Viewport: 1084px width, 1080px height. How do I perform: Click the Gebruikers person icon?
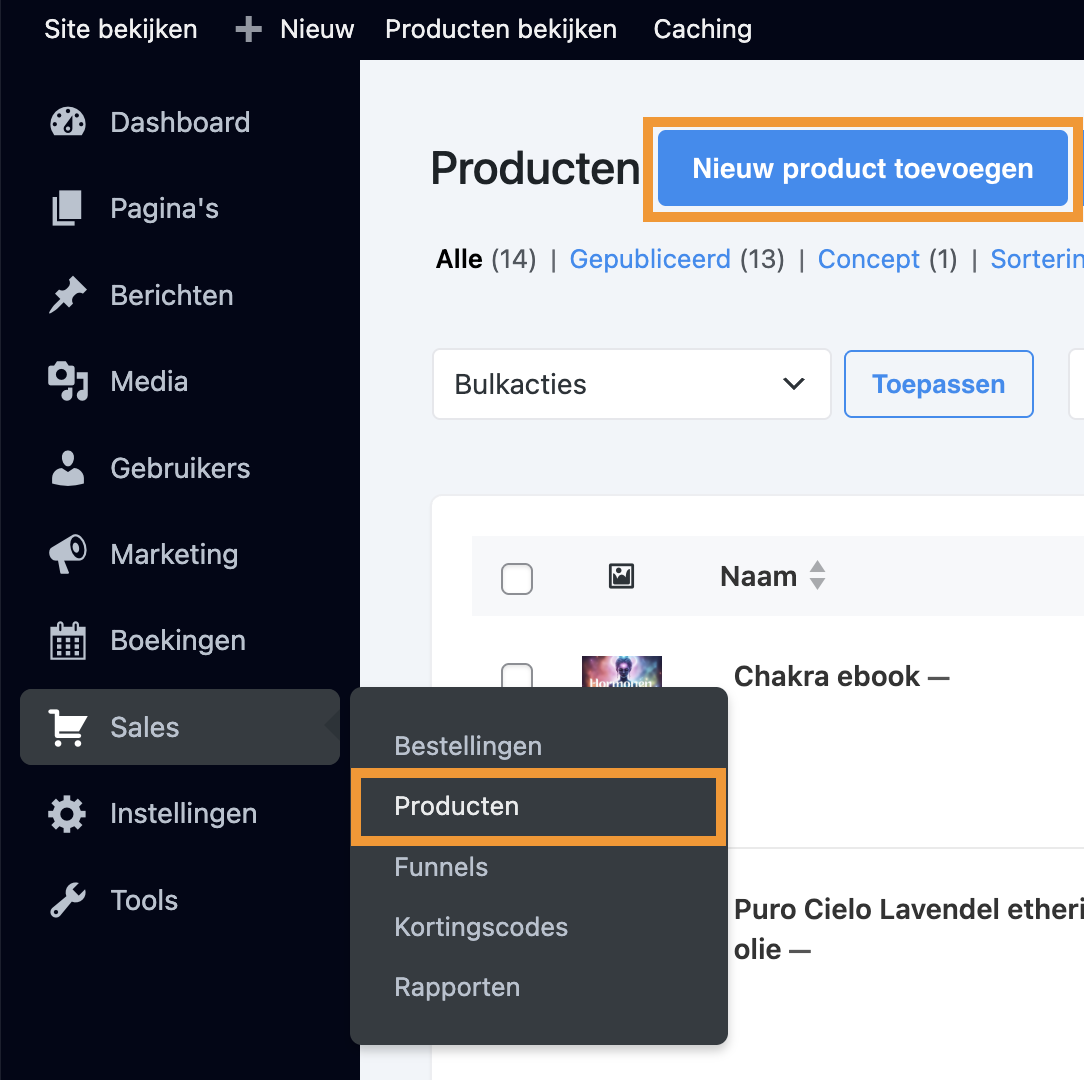(68, 468)
